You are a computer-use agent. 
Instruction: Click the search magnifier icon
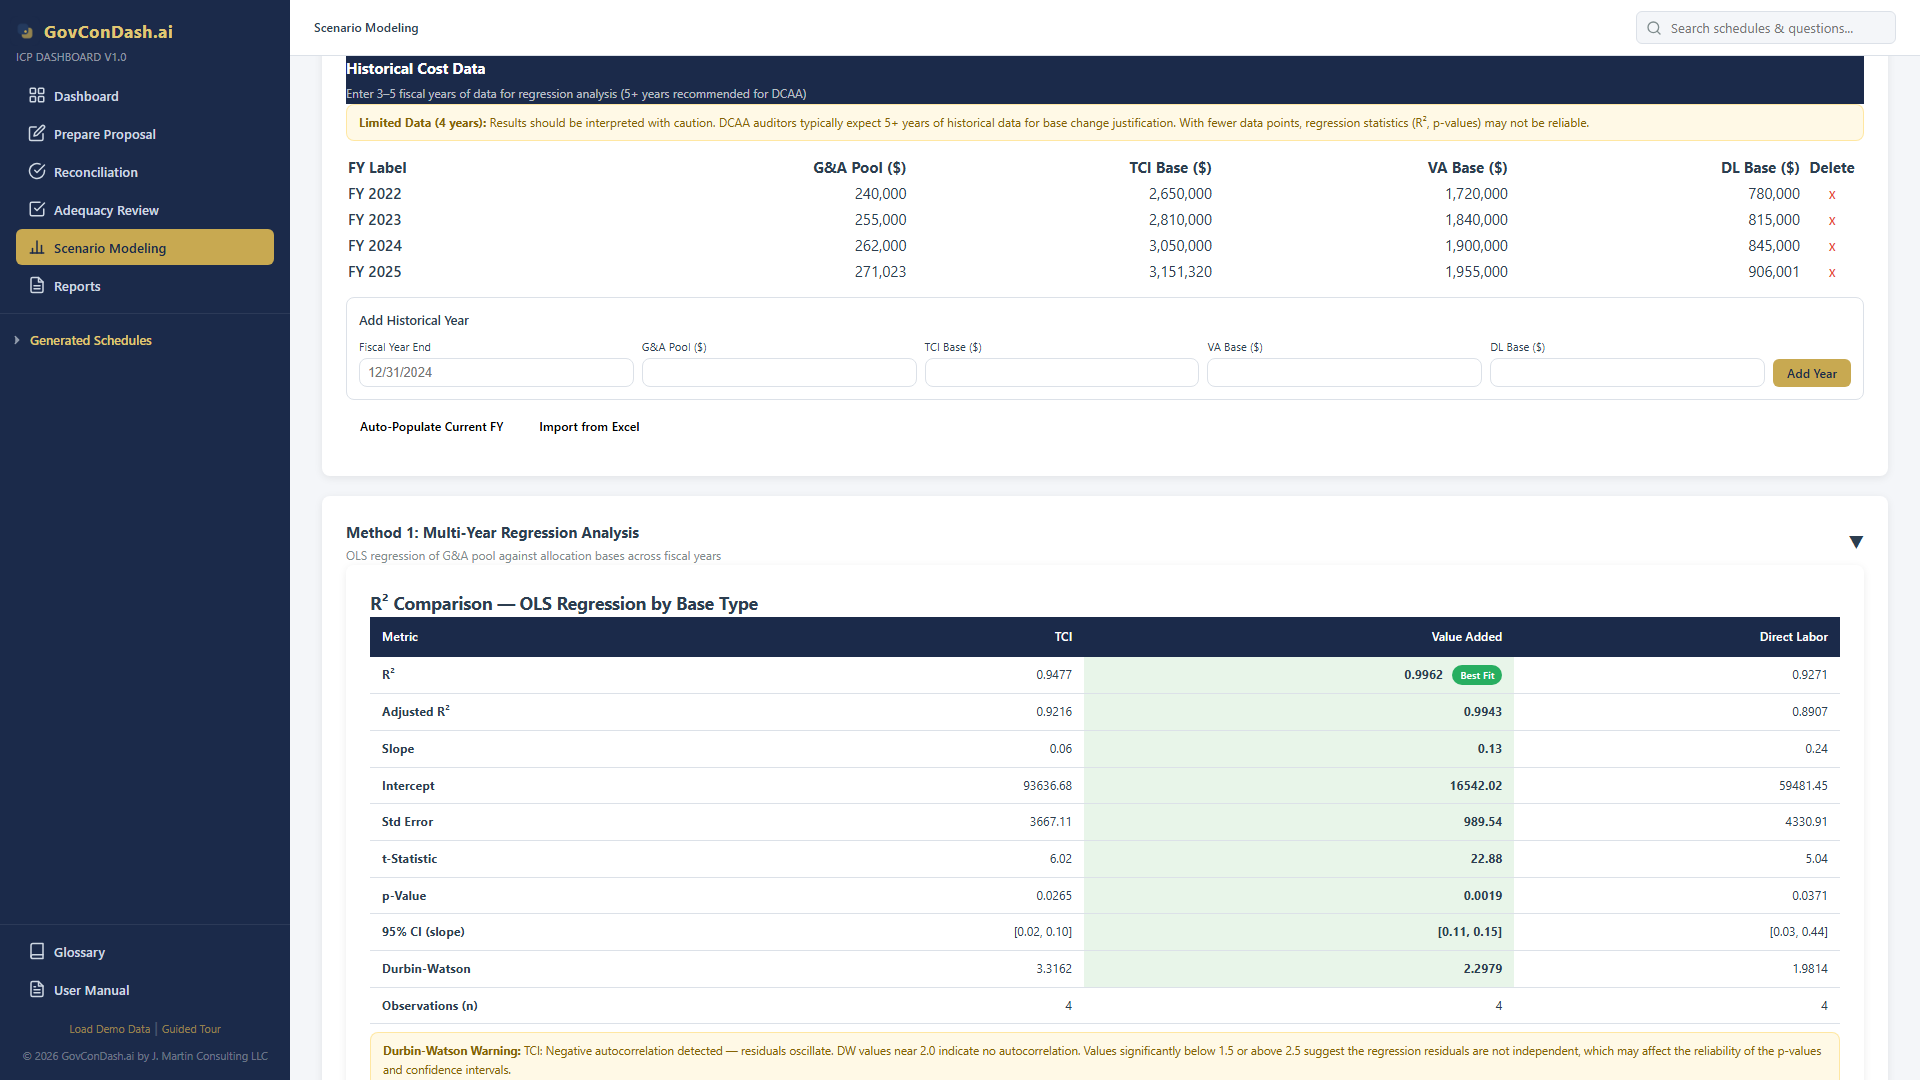coord(1654,28)
